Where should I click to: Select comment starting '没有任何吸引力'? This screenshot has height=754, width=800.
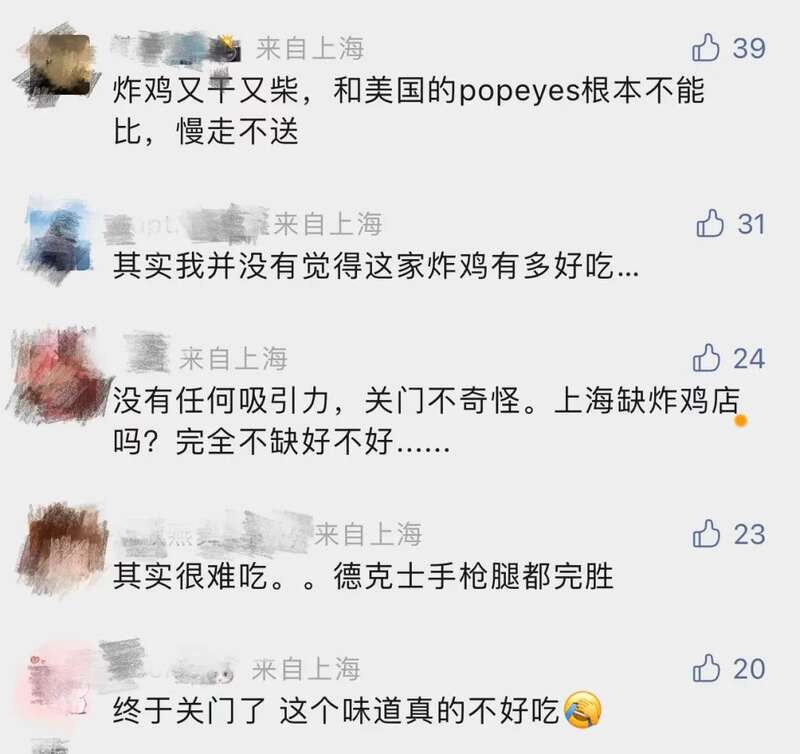(x=426, y=421)
